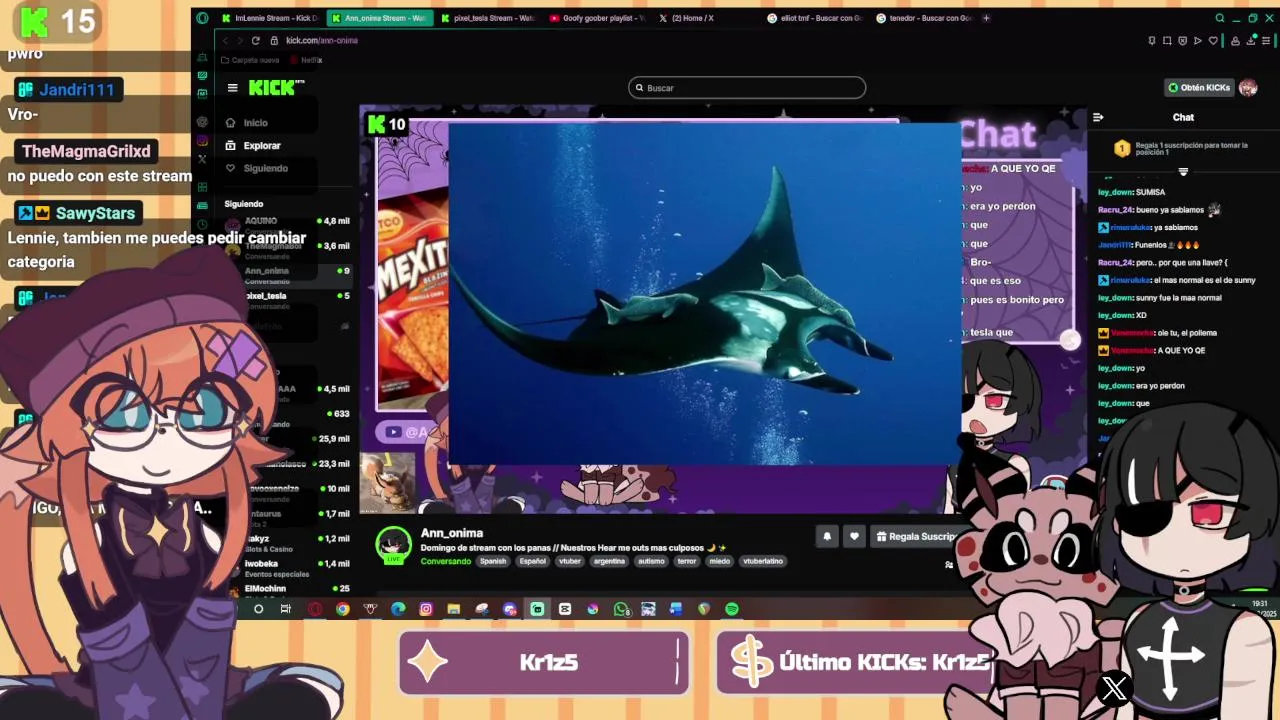Click the Chat panel header
The height and width of the screenshot is (720, 1280).
1183,117
